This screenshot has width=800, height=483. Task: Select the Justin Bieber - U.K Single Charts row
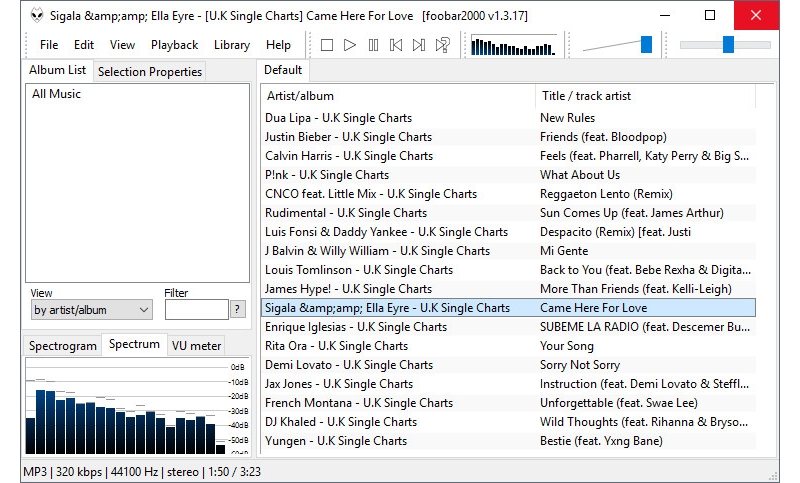pyautogui.click(x=509, y=137)
